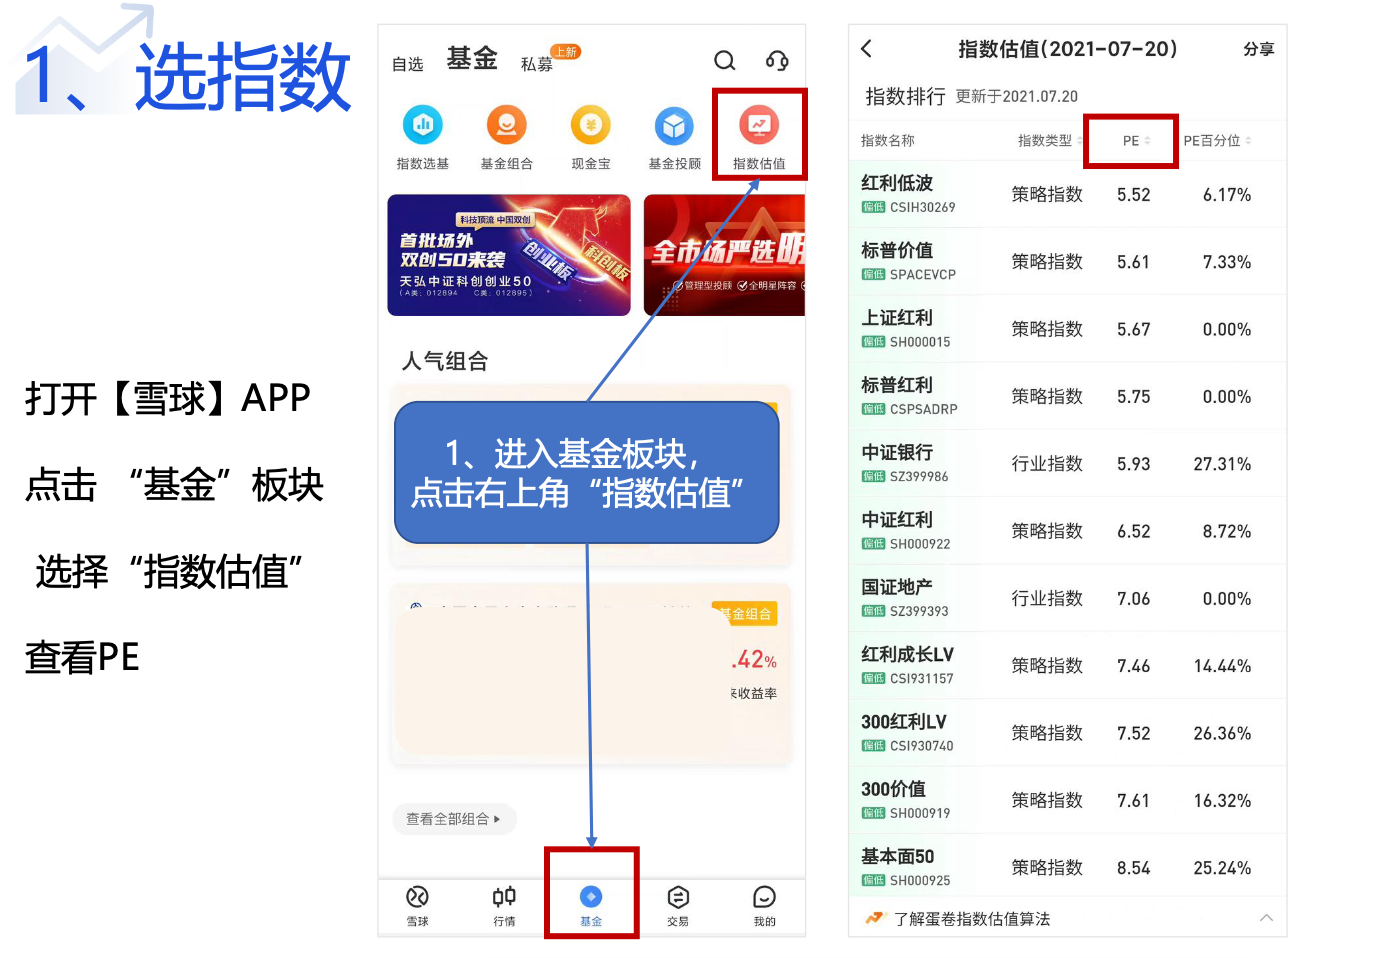Viewport: 1398px width, 958px height.
Task: Click the 人气组合 section heading
Action: click(445, 361)
